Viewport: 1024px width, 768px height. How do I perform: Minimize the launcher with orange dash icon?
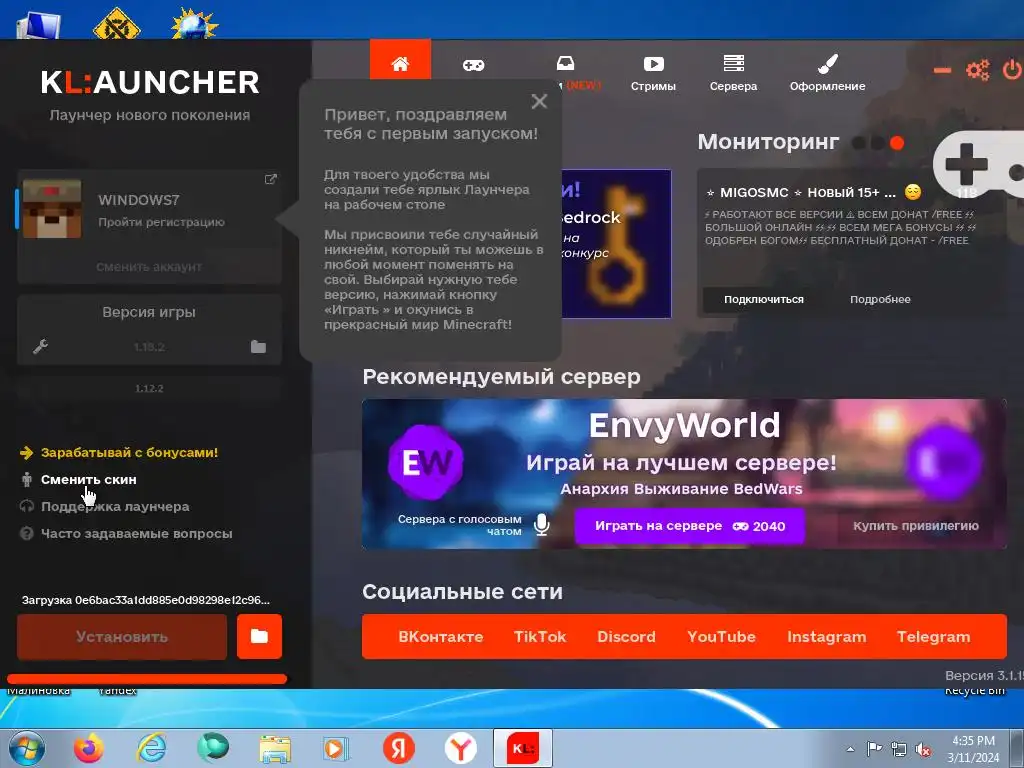click(x=942, y=71)
